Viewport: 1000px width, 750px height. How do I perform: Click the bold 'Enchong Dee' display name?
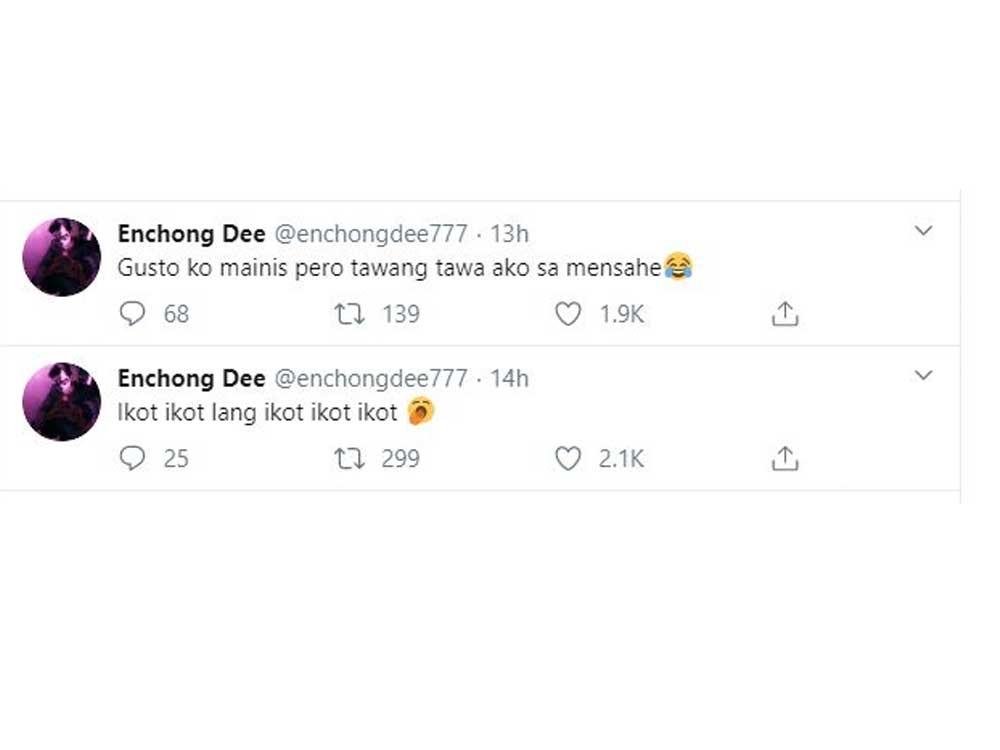click(x=191, y=234)
